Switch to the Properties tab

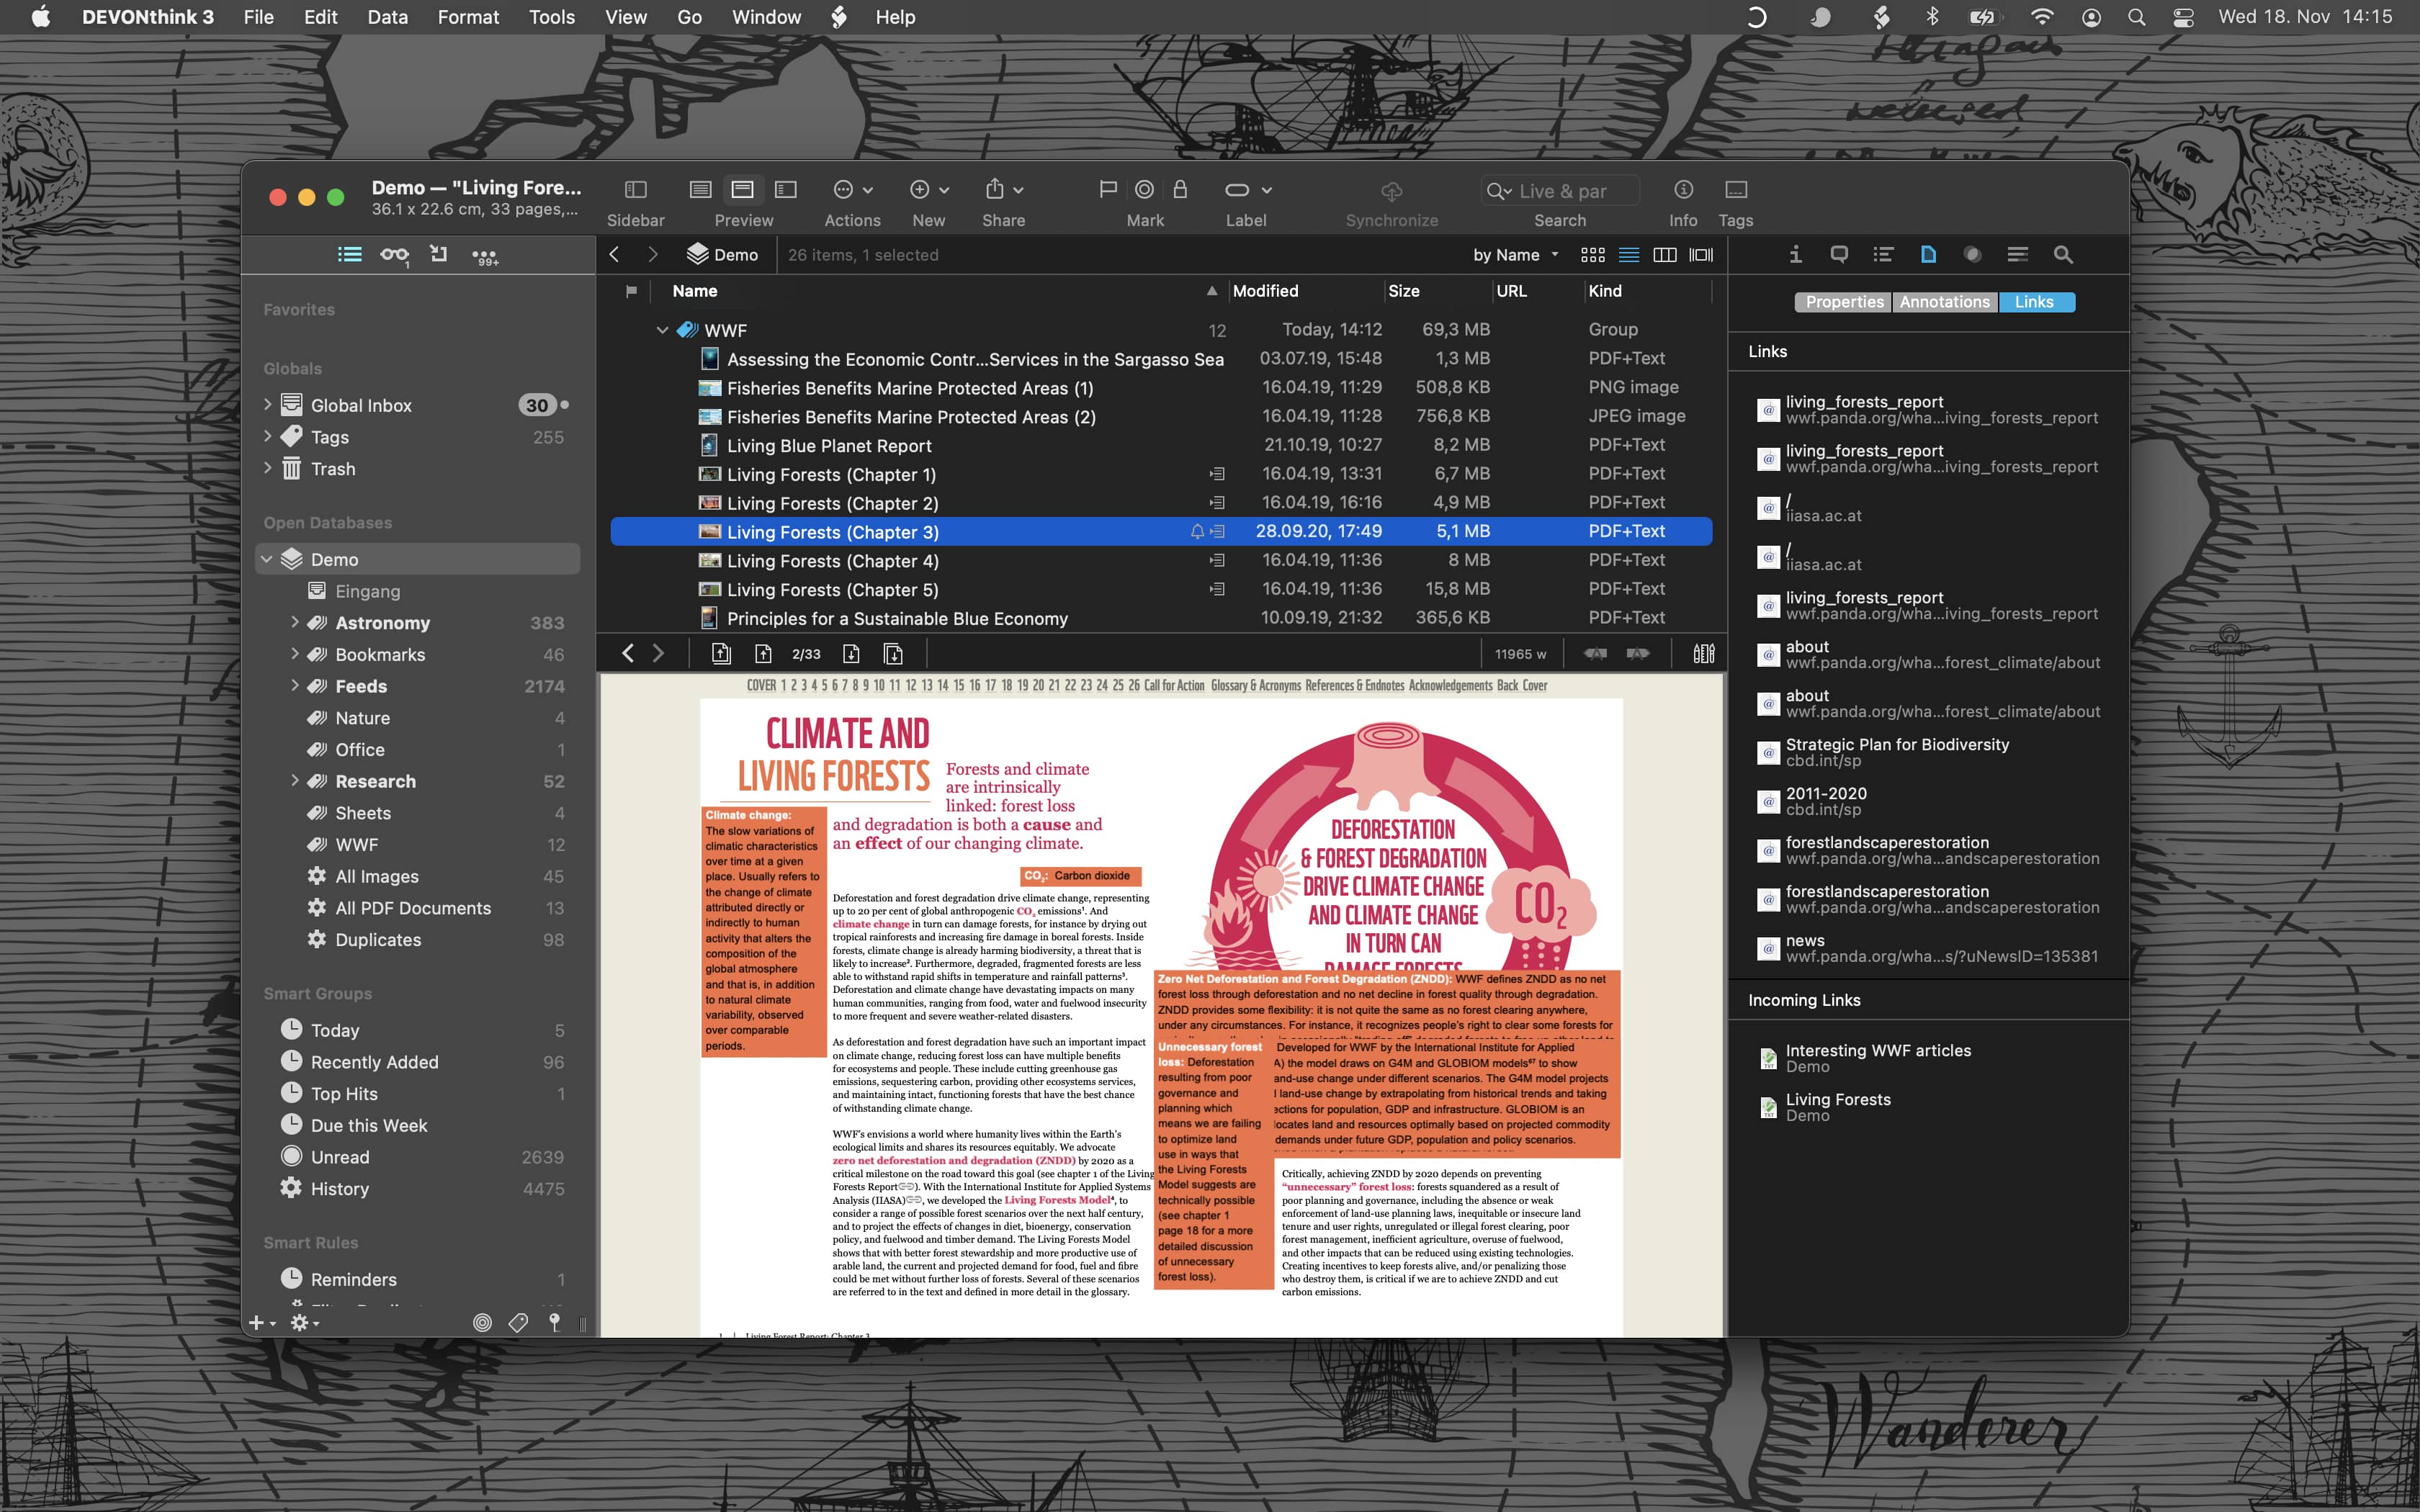point(1843,302)
